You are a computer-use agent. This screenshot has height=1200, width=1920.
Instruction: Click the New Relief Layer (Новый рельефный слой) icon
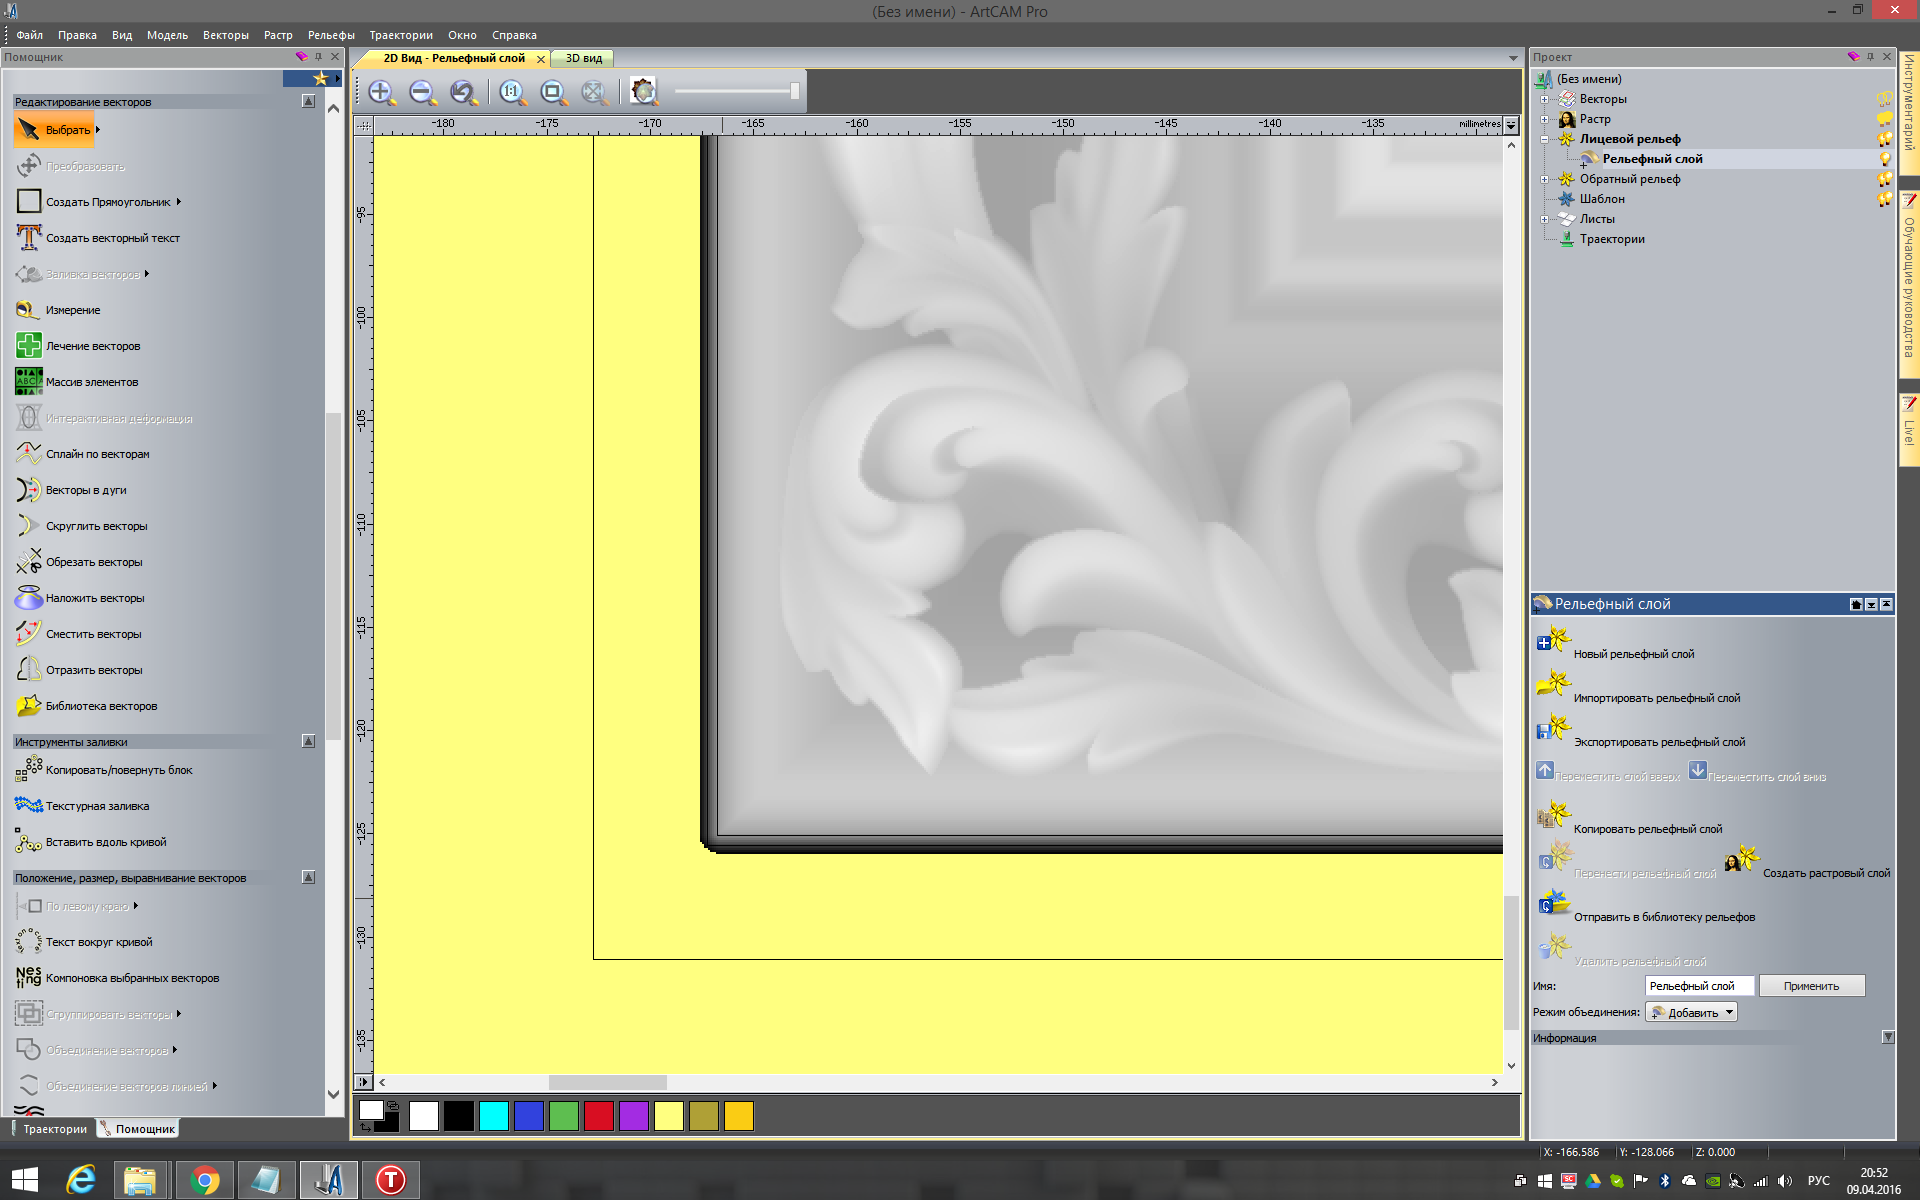[1553, 641]
